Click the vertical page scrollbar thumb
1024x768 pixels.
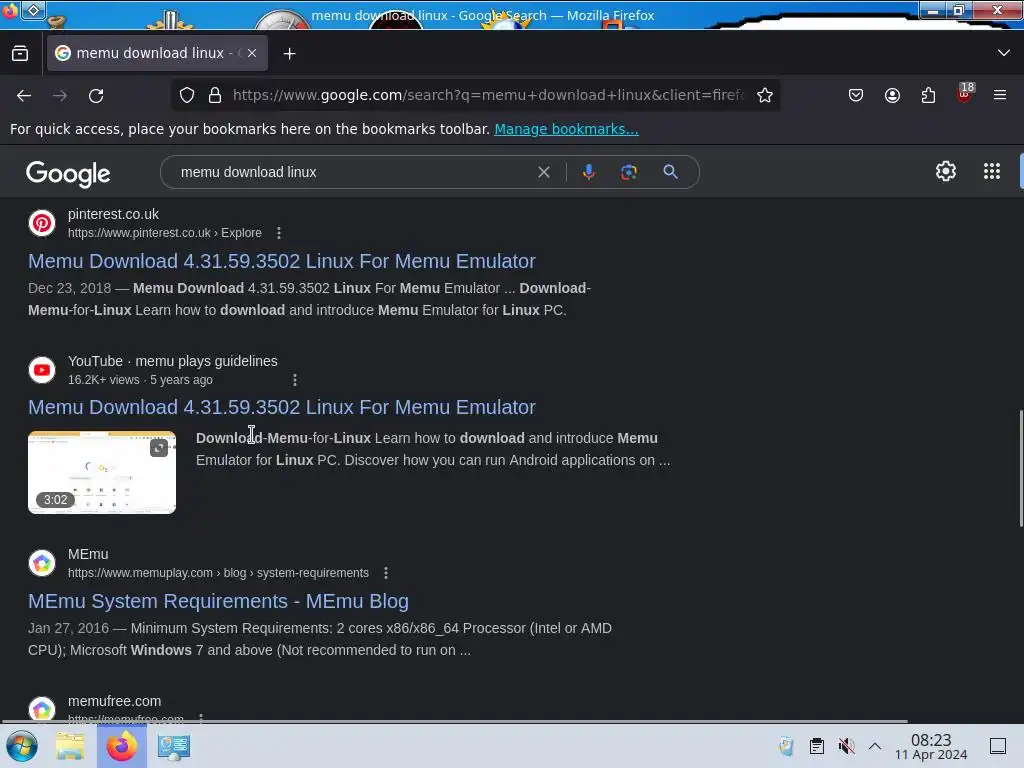1021,468
